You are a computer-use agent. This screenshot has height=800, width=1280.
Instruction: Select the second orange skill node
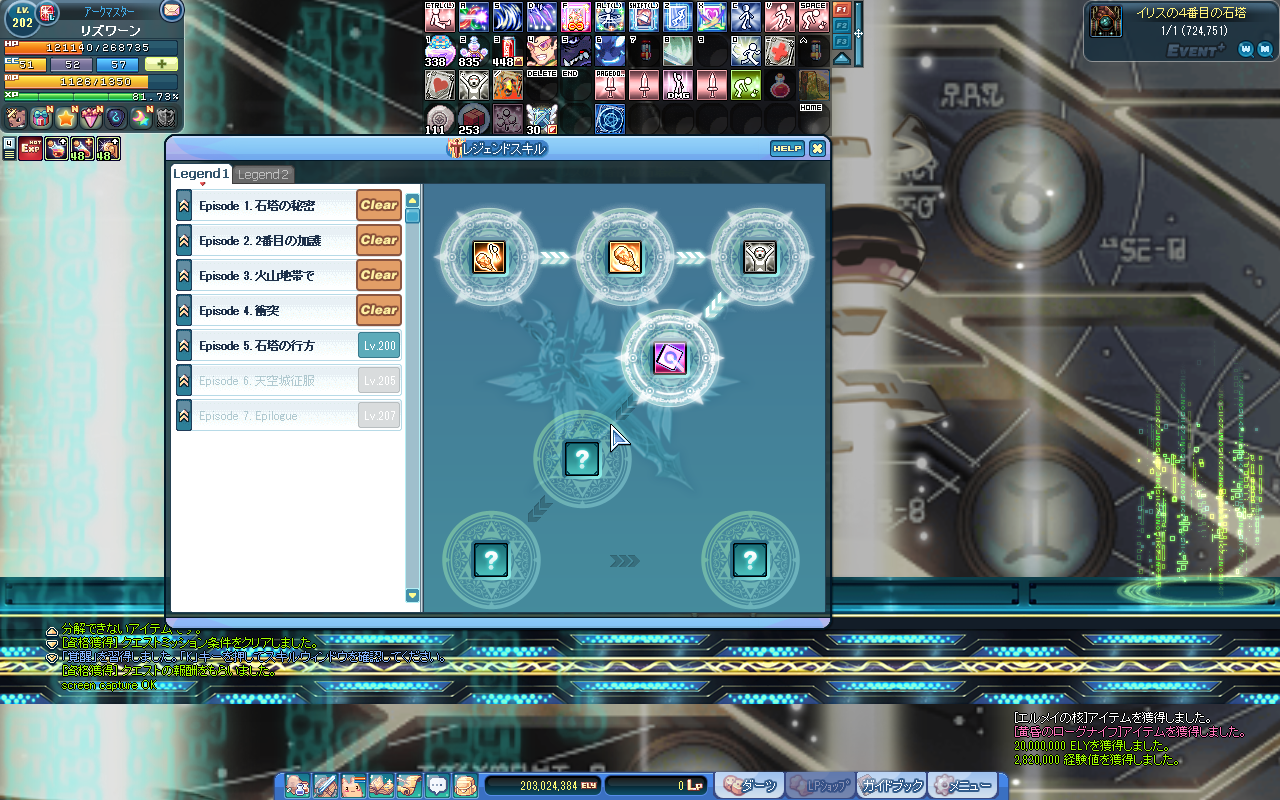[625, 257]
